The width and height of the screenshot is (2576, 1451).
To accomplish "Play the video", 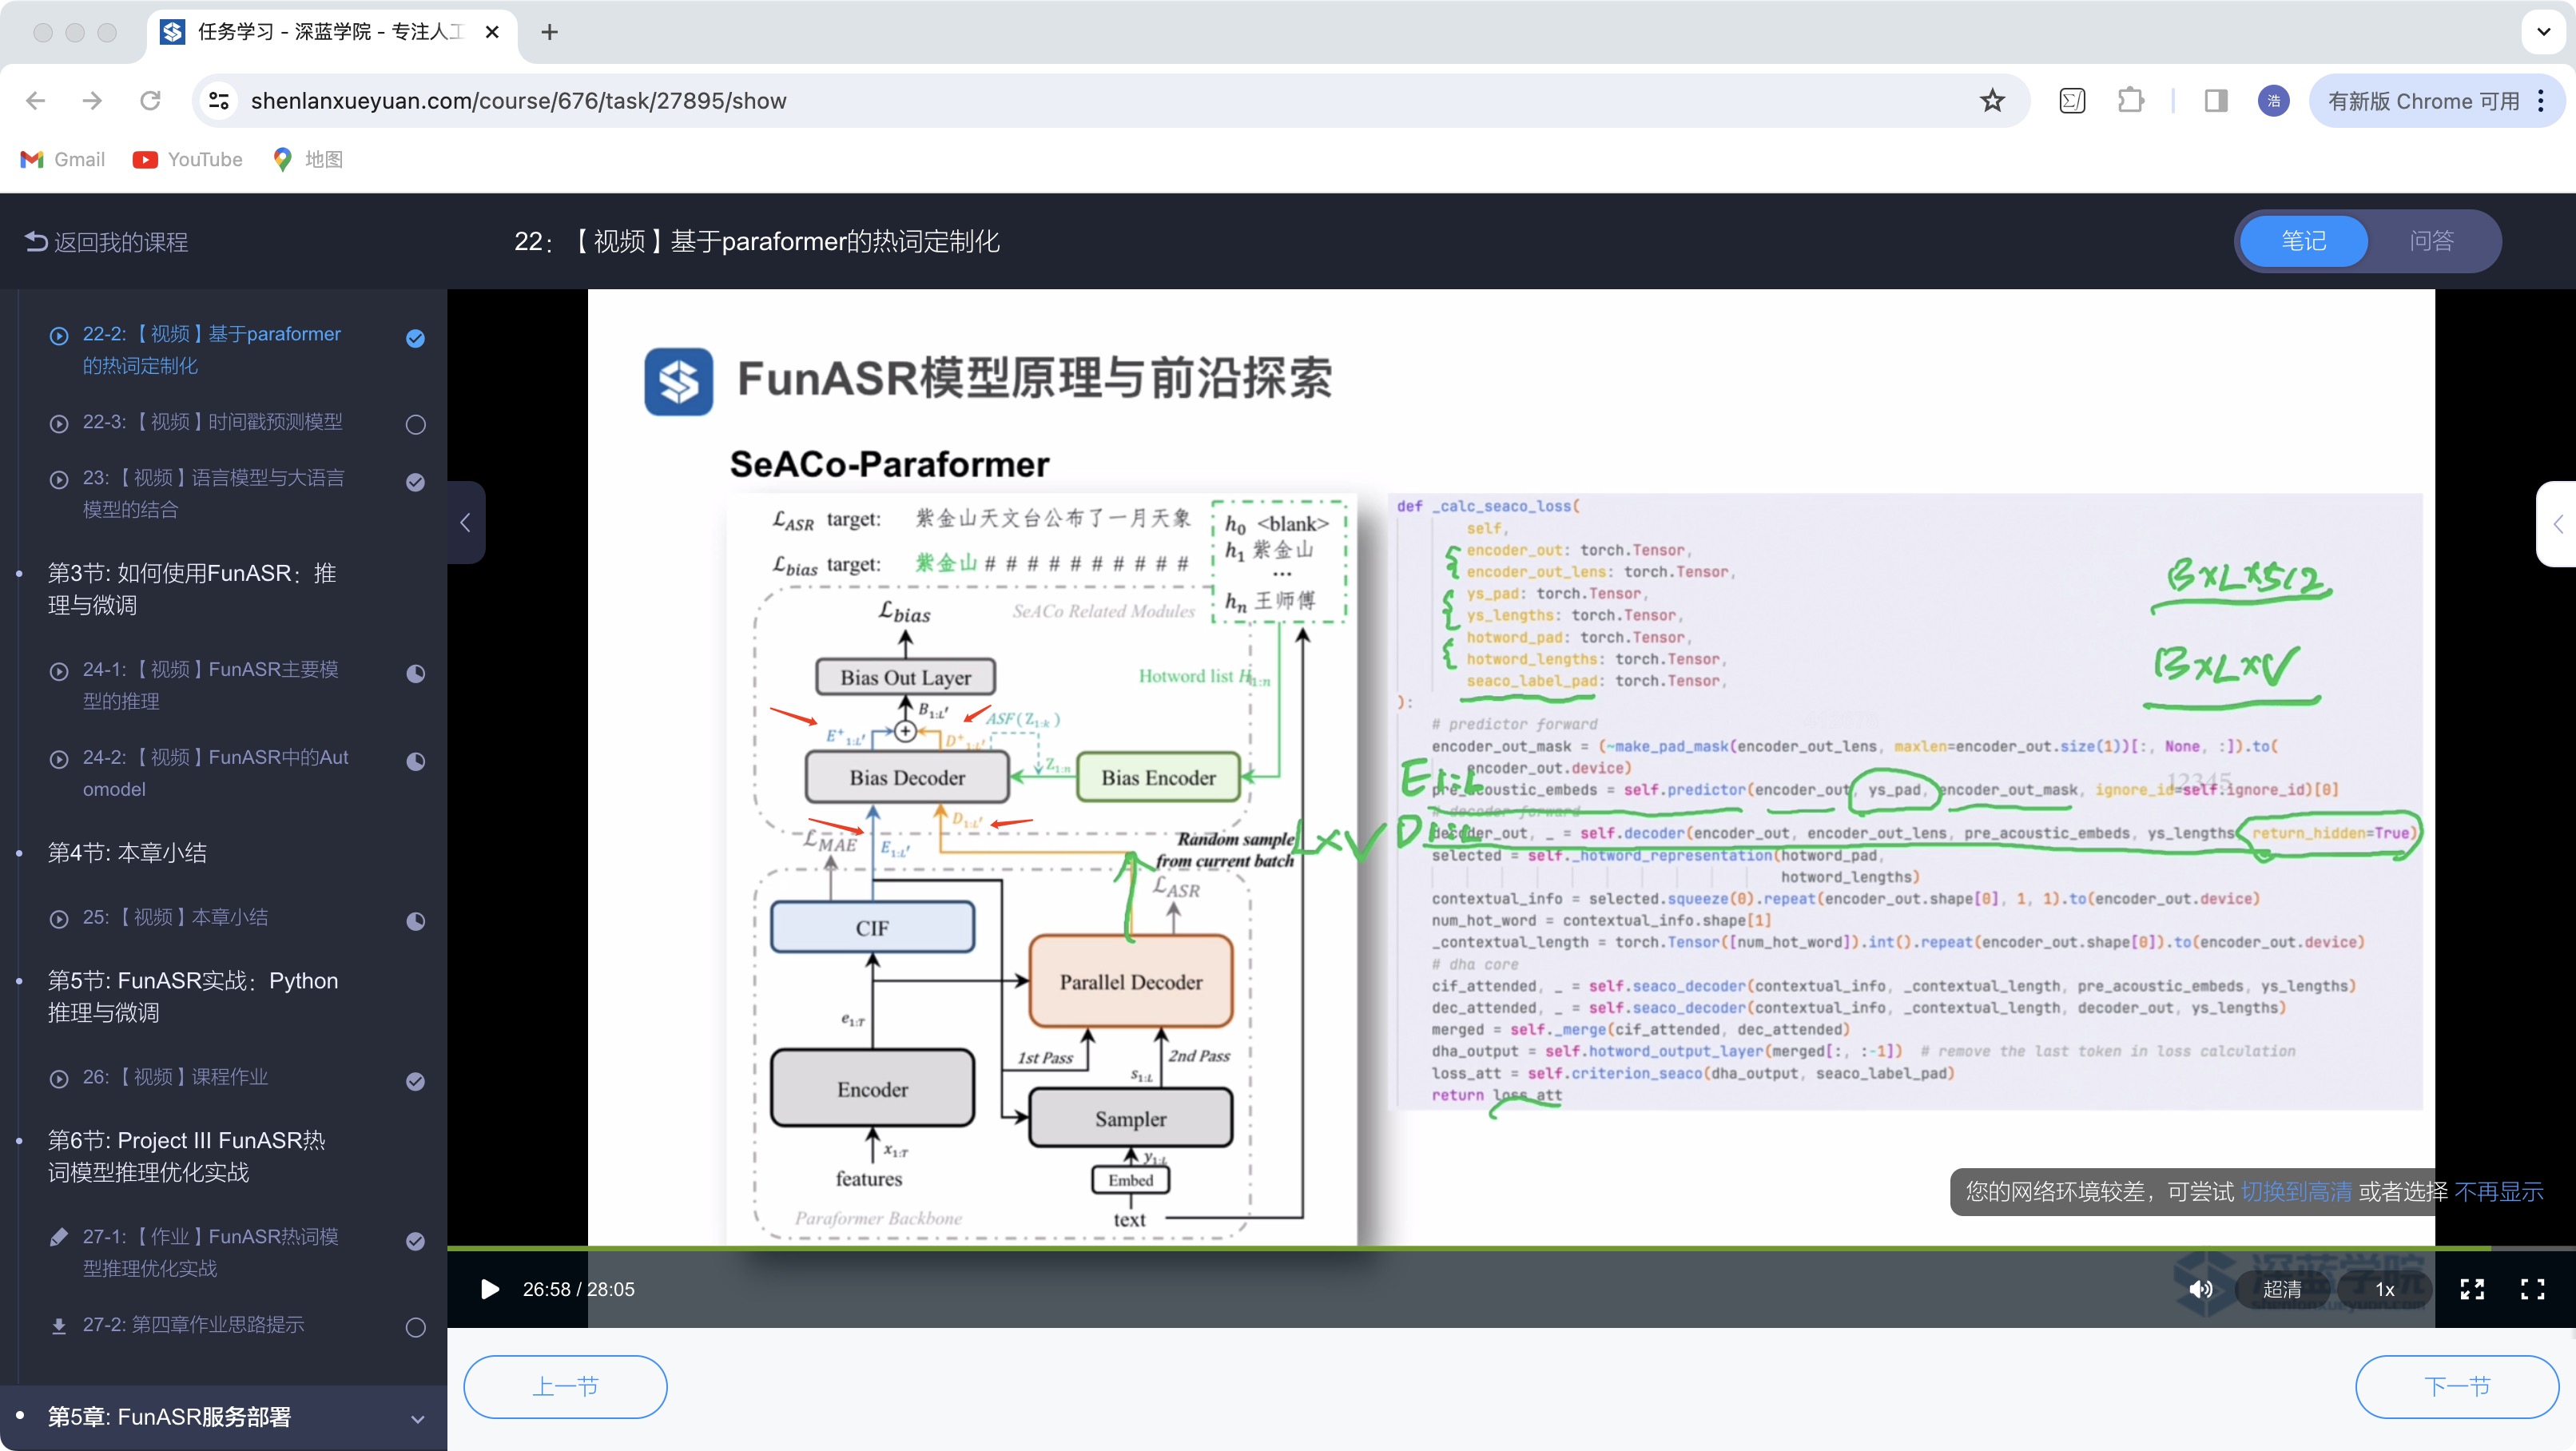I will pyautogui.click(x=489, y=1289).
